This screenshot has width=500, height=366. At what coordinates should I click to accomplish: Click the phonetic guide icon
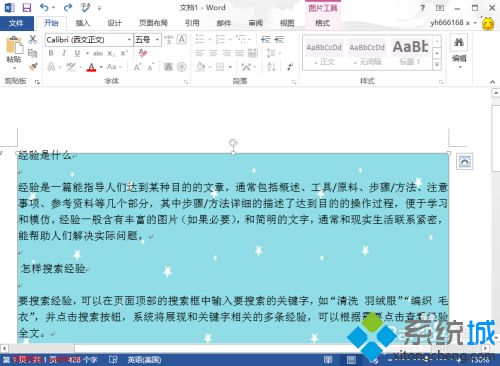168,40
